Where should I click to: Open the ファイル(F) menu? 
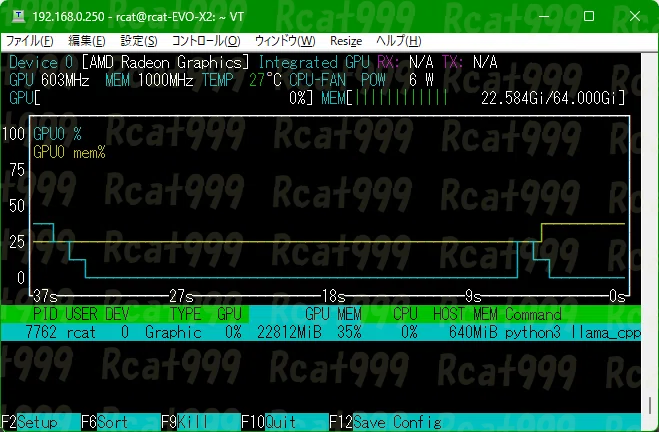[29, 41]
